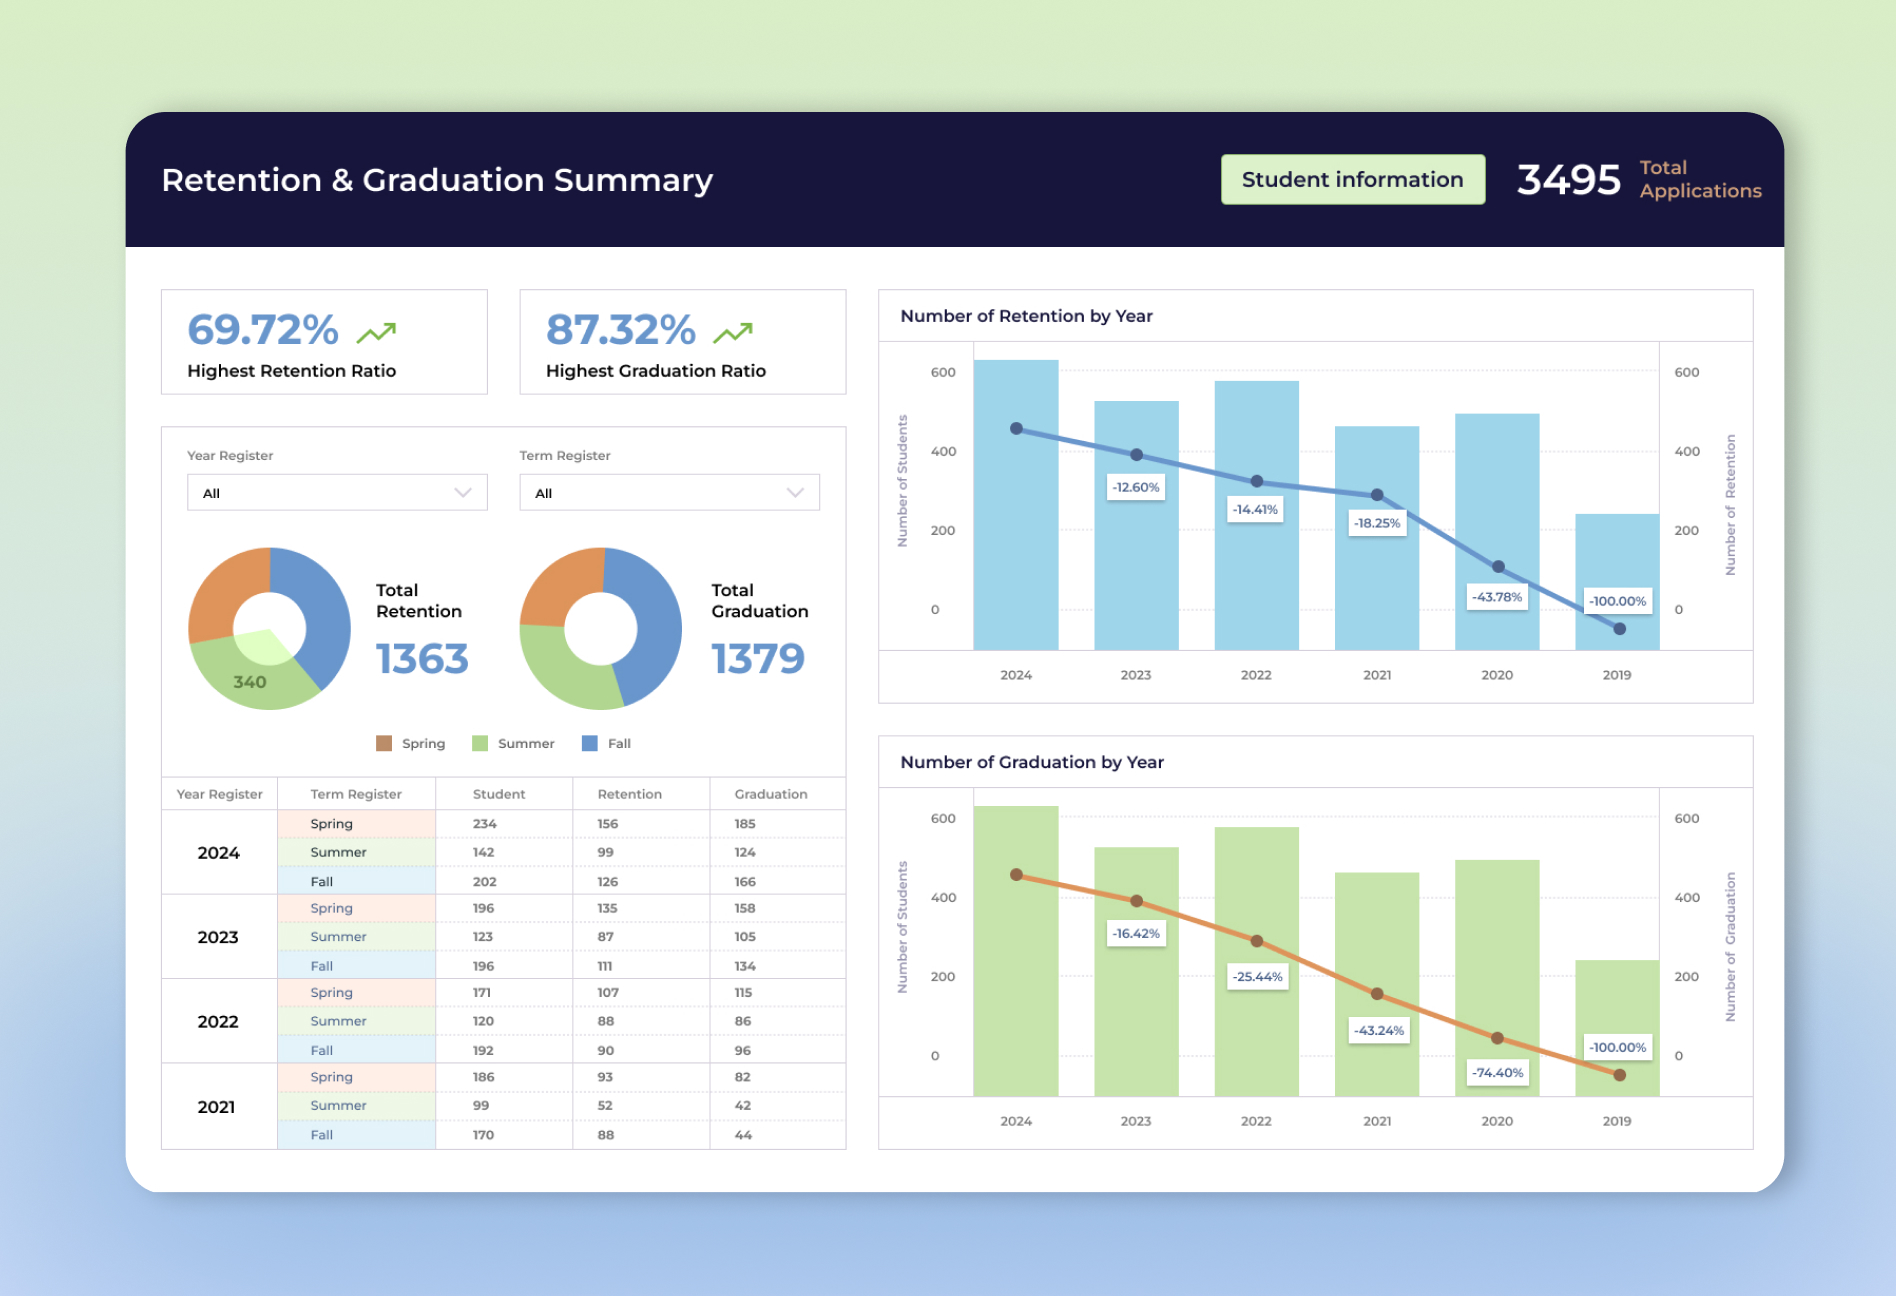Click retention value 107
The image size is (1896, 1296).
point(607,992)
